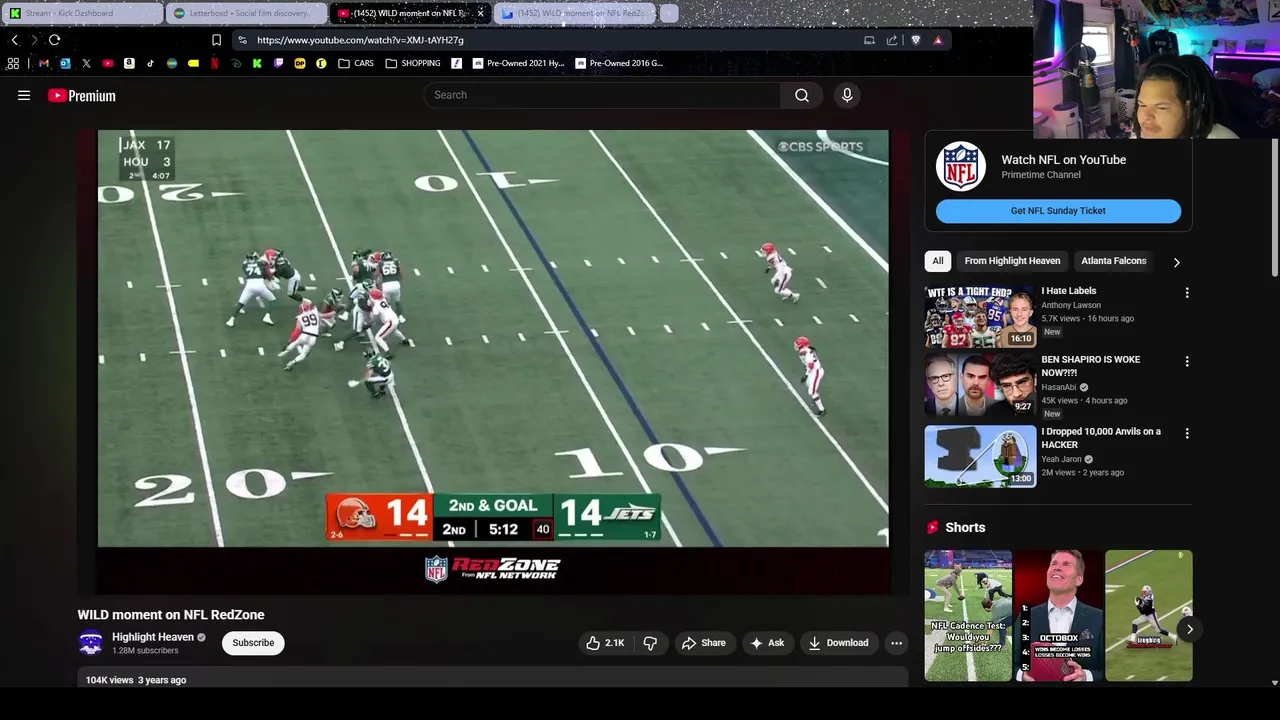Open the Highlight Heaven channel name link

153,637
